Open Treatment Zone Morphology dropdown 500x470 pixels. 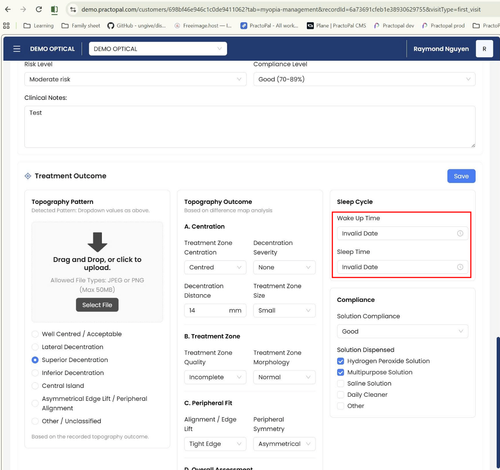[284, 377]
